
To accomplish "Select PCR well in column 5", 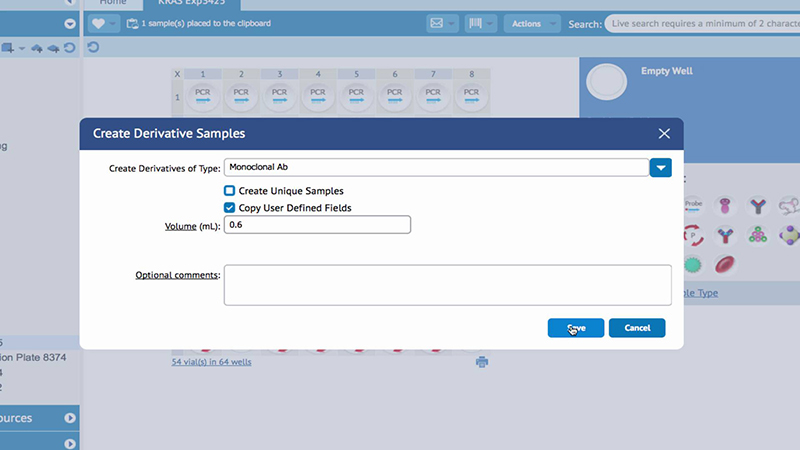I will 356,96.
